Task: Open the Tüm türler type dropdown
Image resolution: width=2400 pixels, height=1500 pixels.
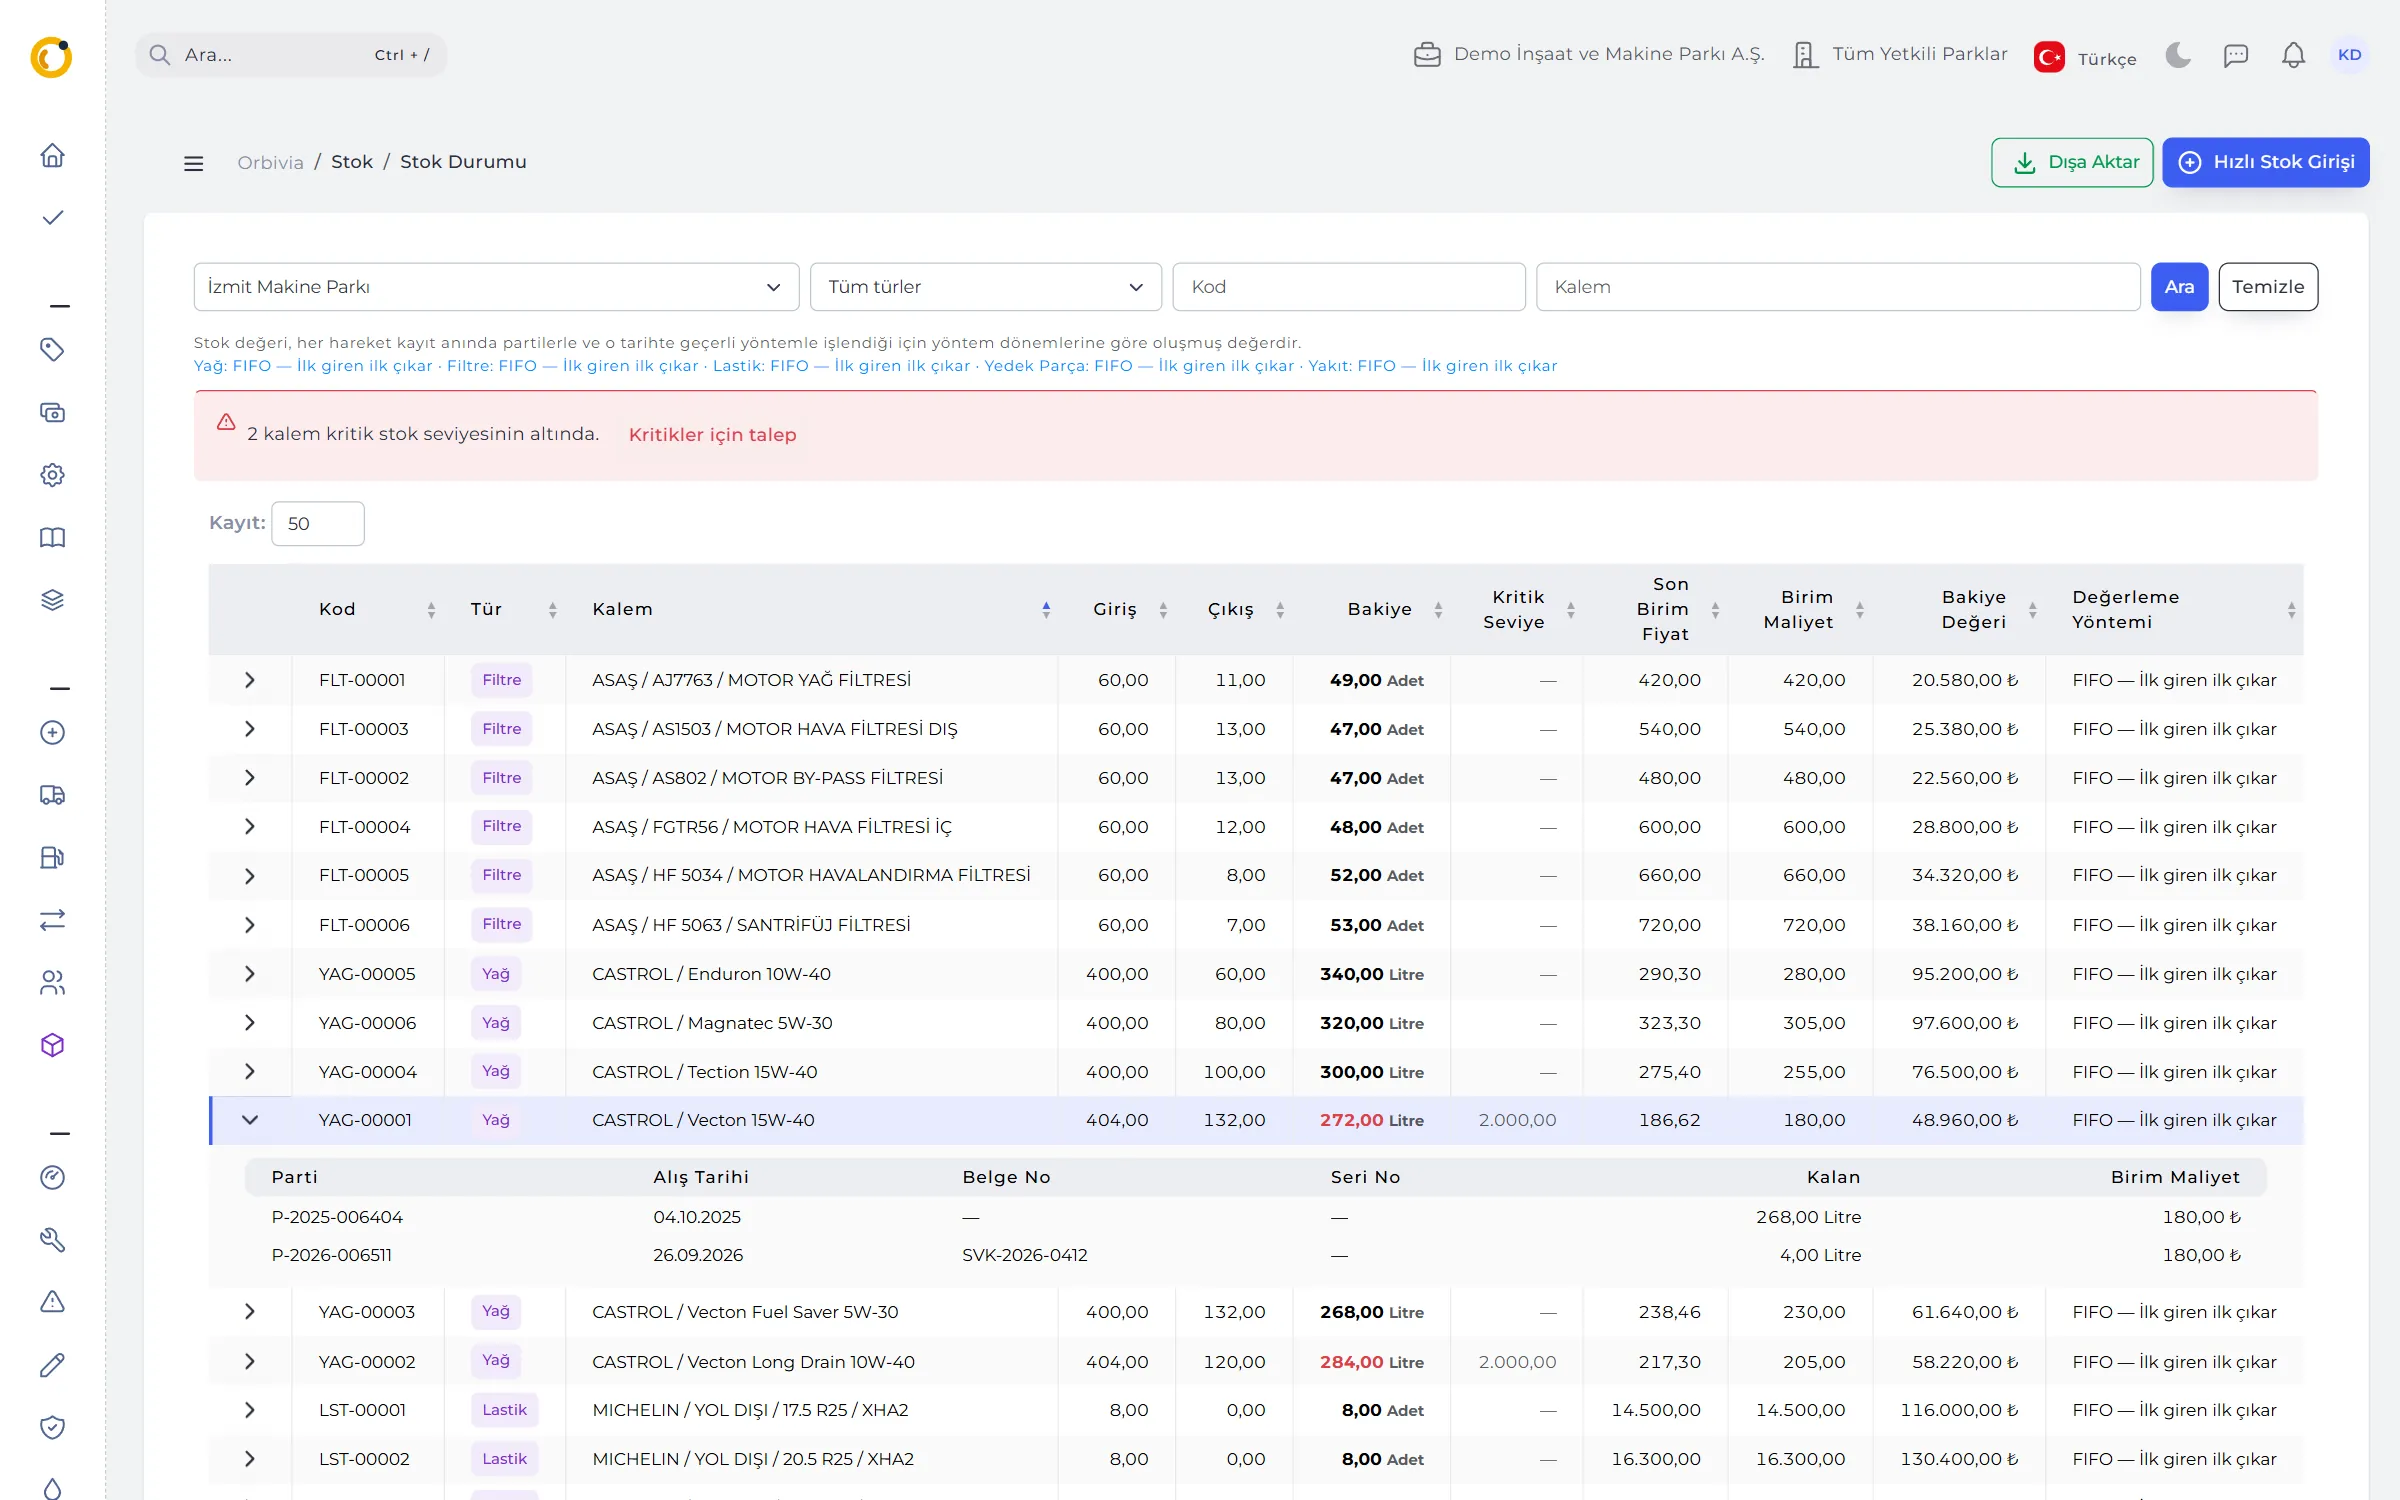Action: click(985, 287)
